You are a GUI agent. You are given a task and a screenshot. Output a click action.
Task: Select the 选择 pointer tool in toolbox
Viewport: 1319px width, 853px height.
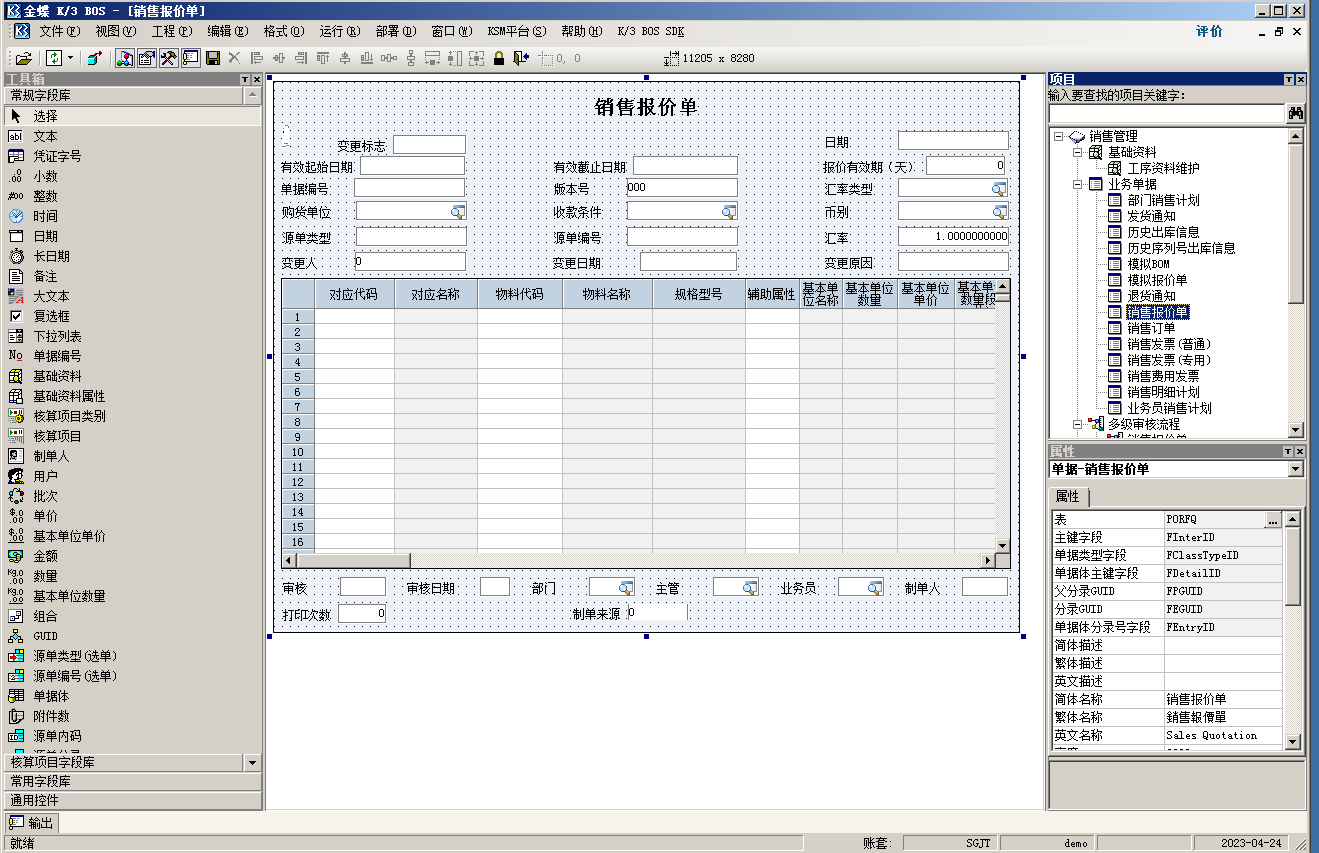pos(131,116)
